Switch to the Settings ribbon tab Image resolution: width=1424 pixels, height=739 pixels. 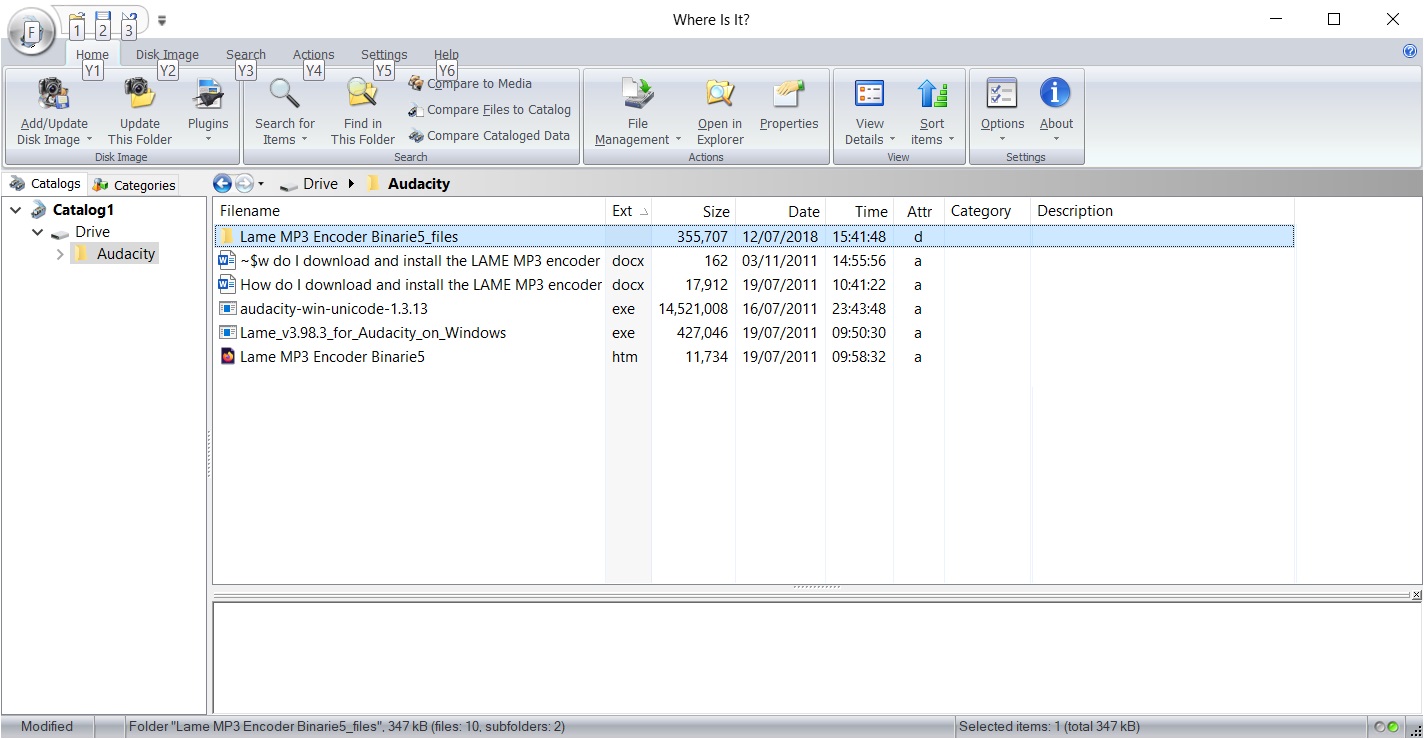click(x=384, y=55)
